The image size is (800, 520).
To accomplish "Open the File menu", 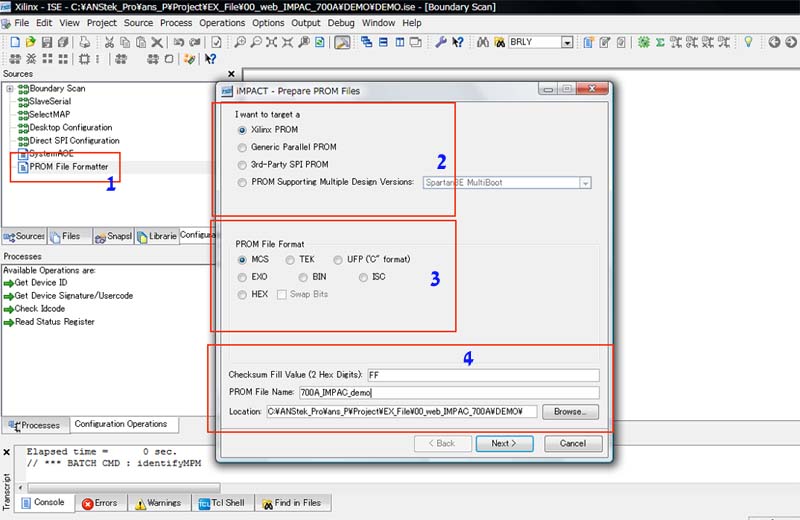I will (21, 23).
